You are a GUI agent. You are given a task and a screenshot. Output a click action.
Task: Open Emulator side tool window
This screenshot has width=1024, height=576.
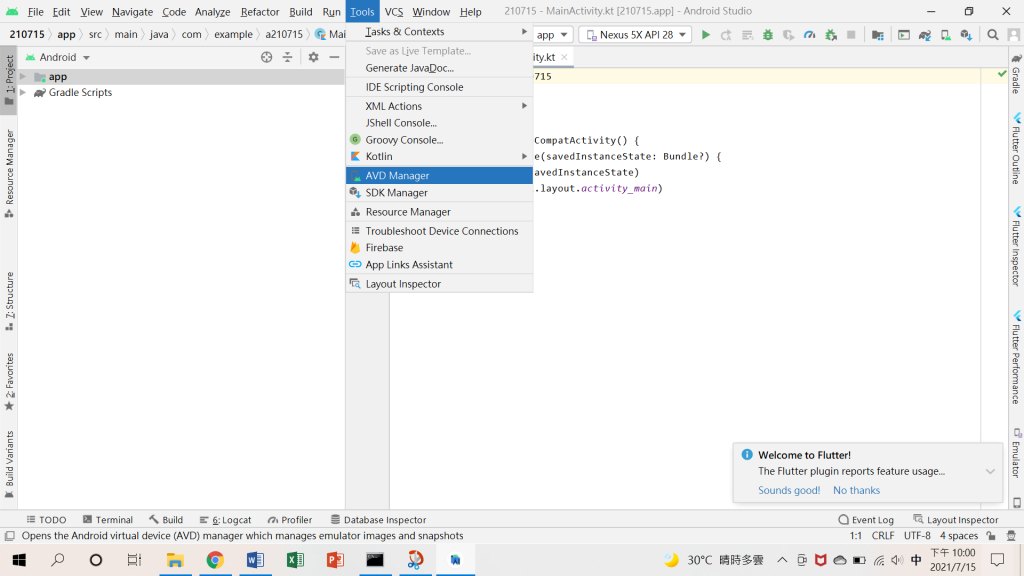tap(1016, 454)
